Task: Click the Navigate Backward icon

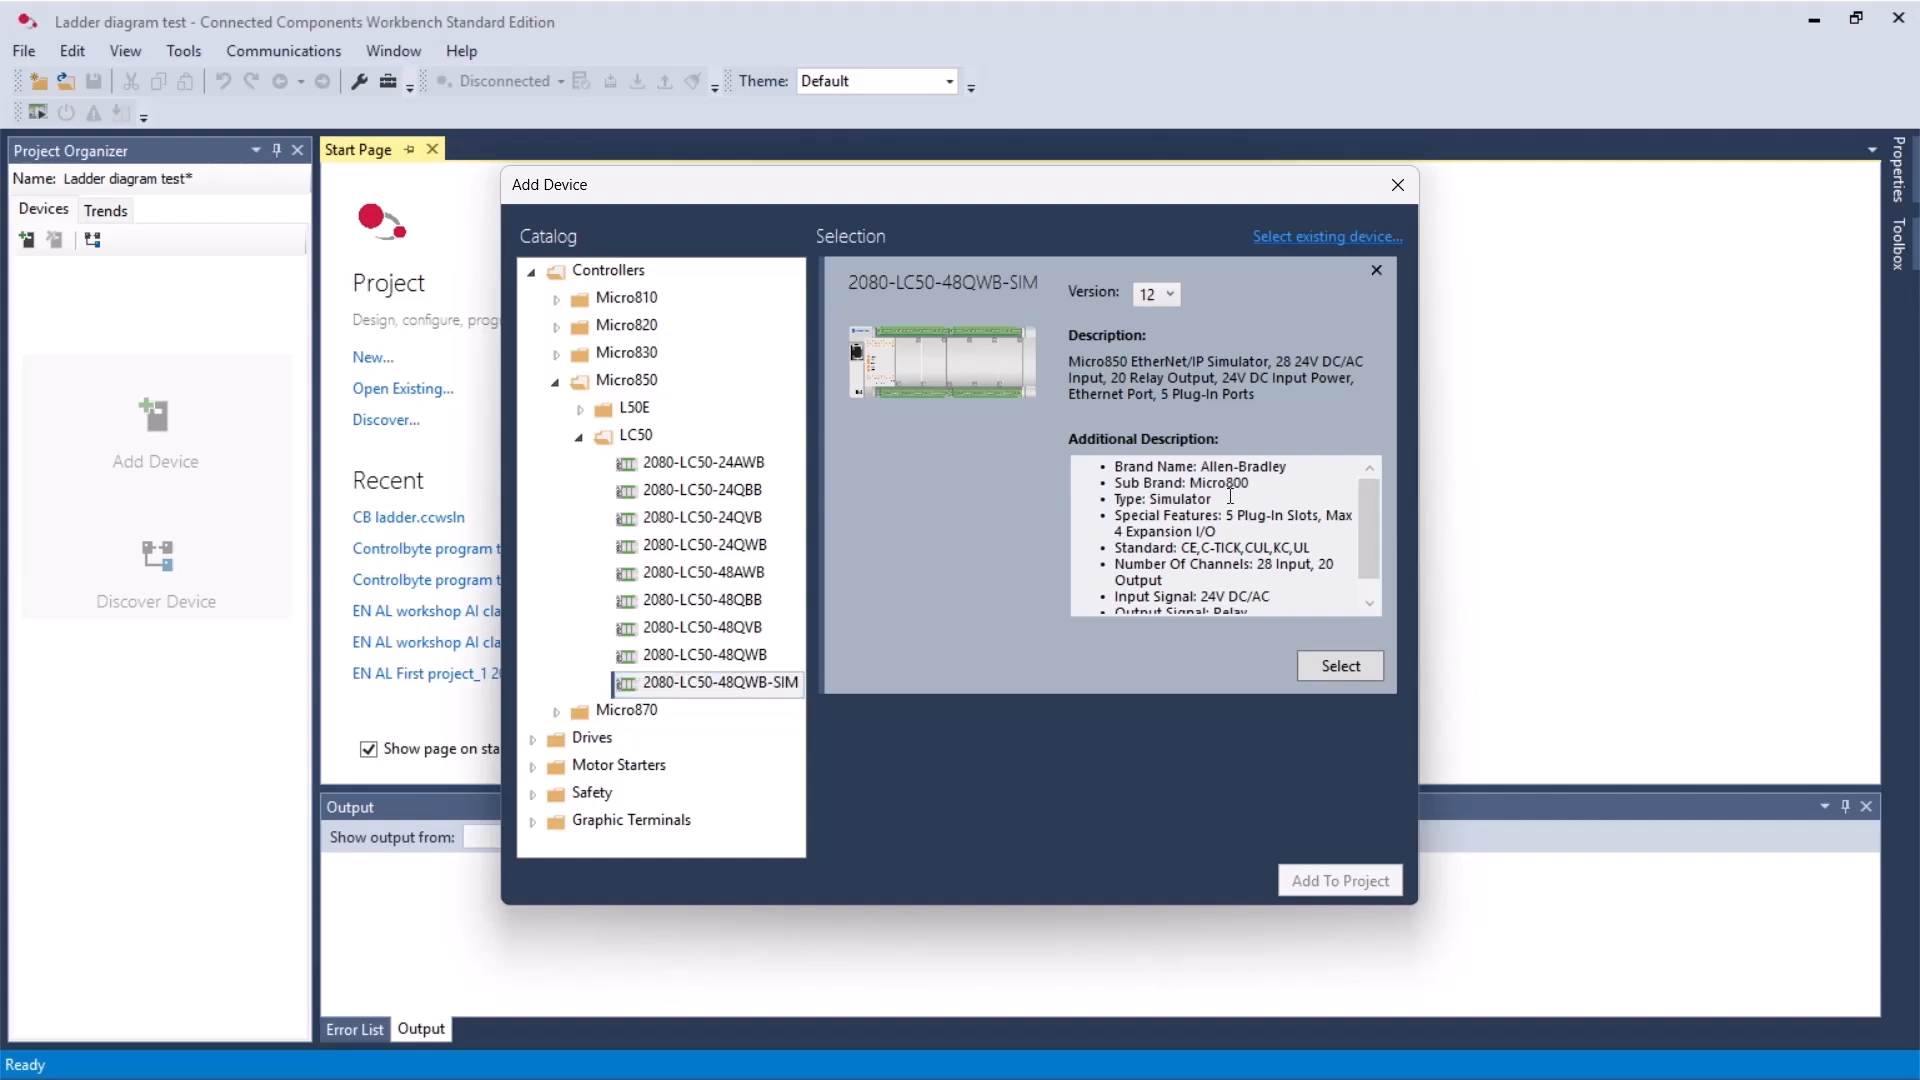Action: pos(281,81)
